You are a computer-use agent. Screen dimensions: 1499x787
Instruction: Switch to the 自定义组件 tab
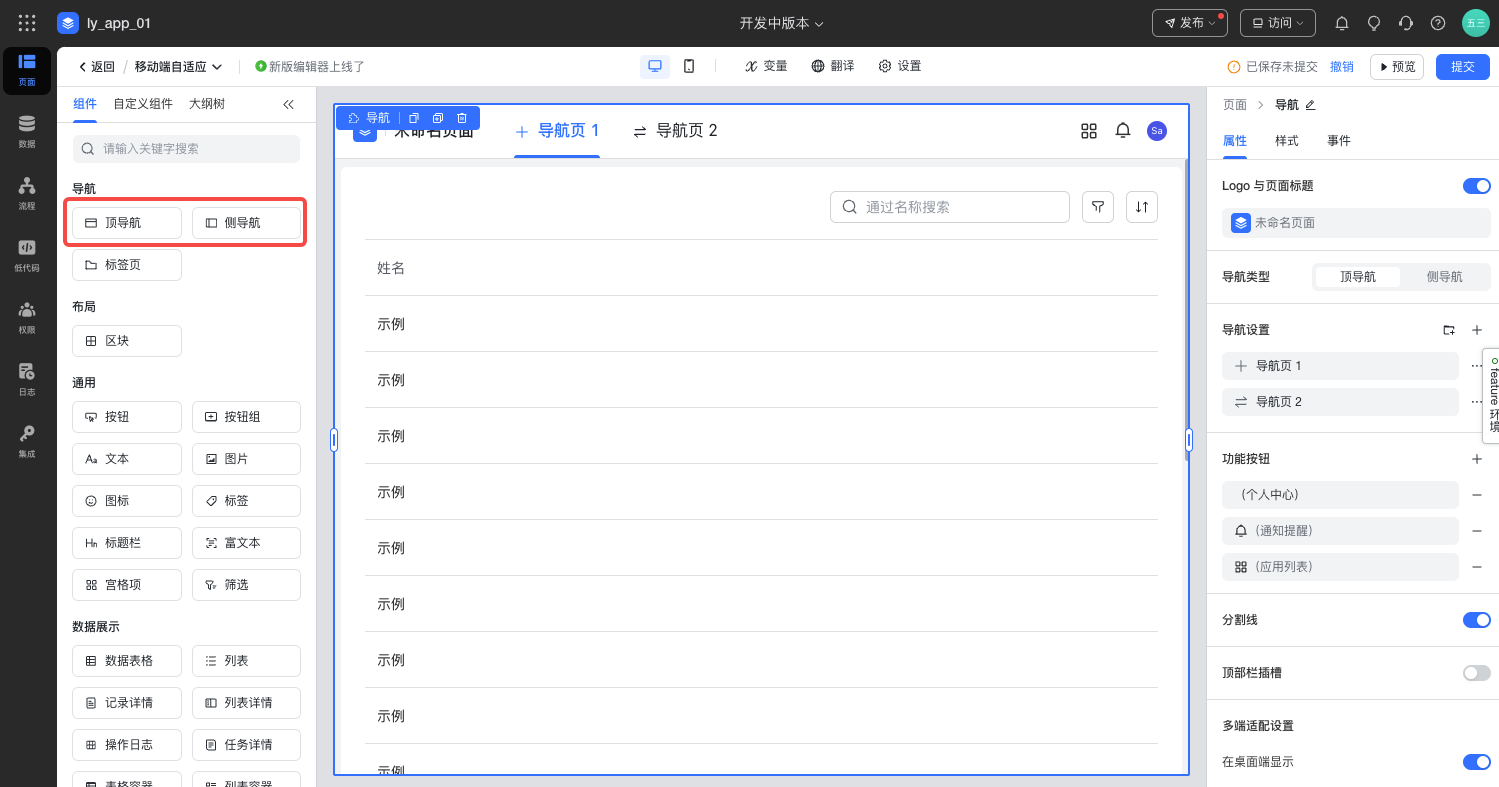pyautogui.click(x=143, y=104)
